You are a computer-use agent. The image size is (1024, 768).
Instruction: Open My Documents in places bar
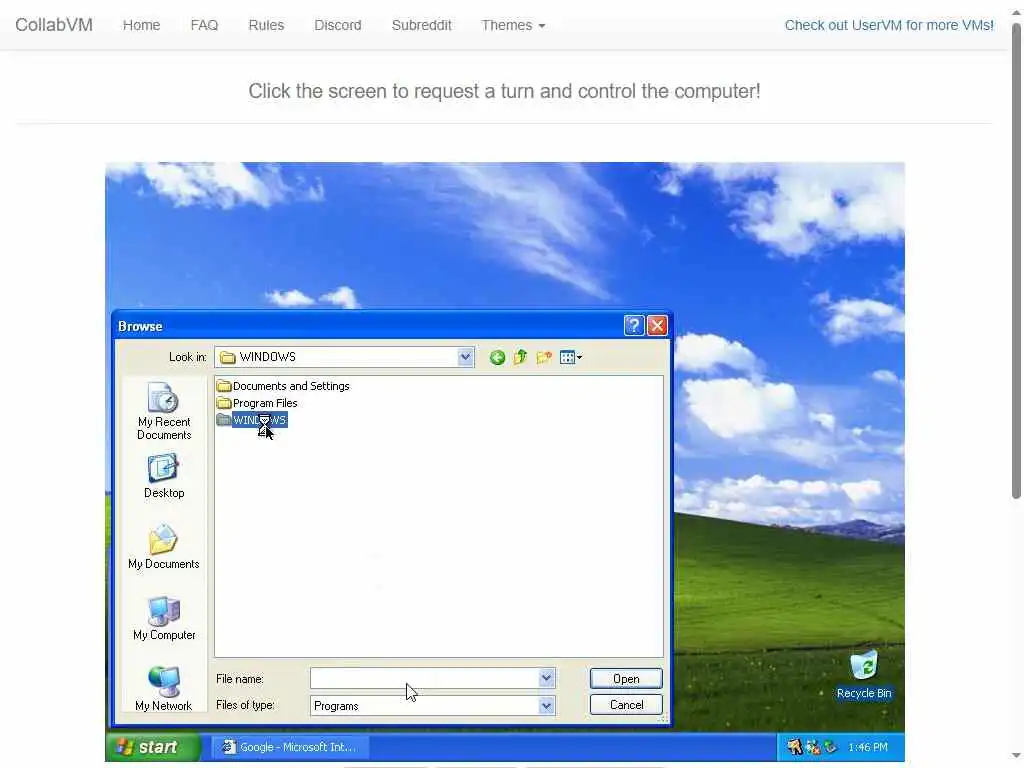(164, 547)
